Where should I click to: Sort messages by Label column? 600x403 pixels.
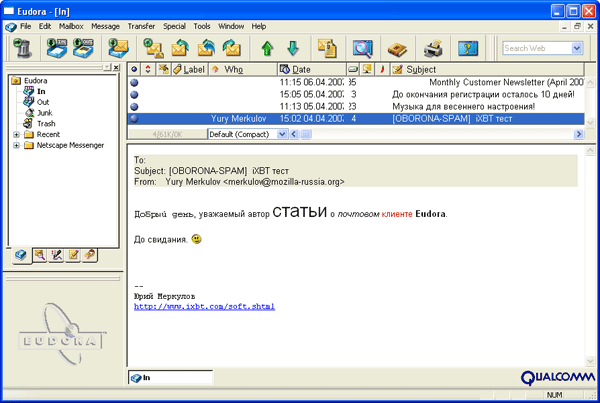[189, 69]
